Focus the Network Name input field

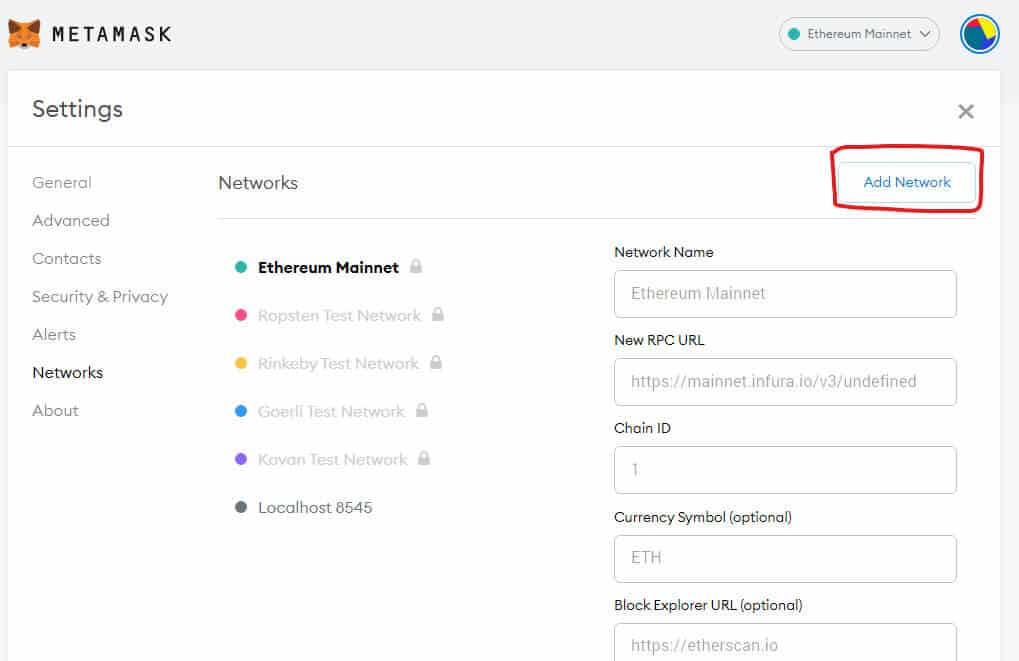785,294
